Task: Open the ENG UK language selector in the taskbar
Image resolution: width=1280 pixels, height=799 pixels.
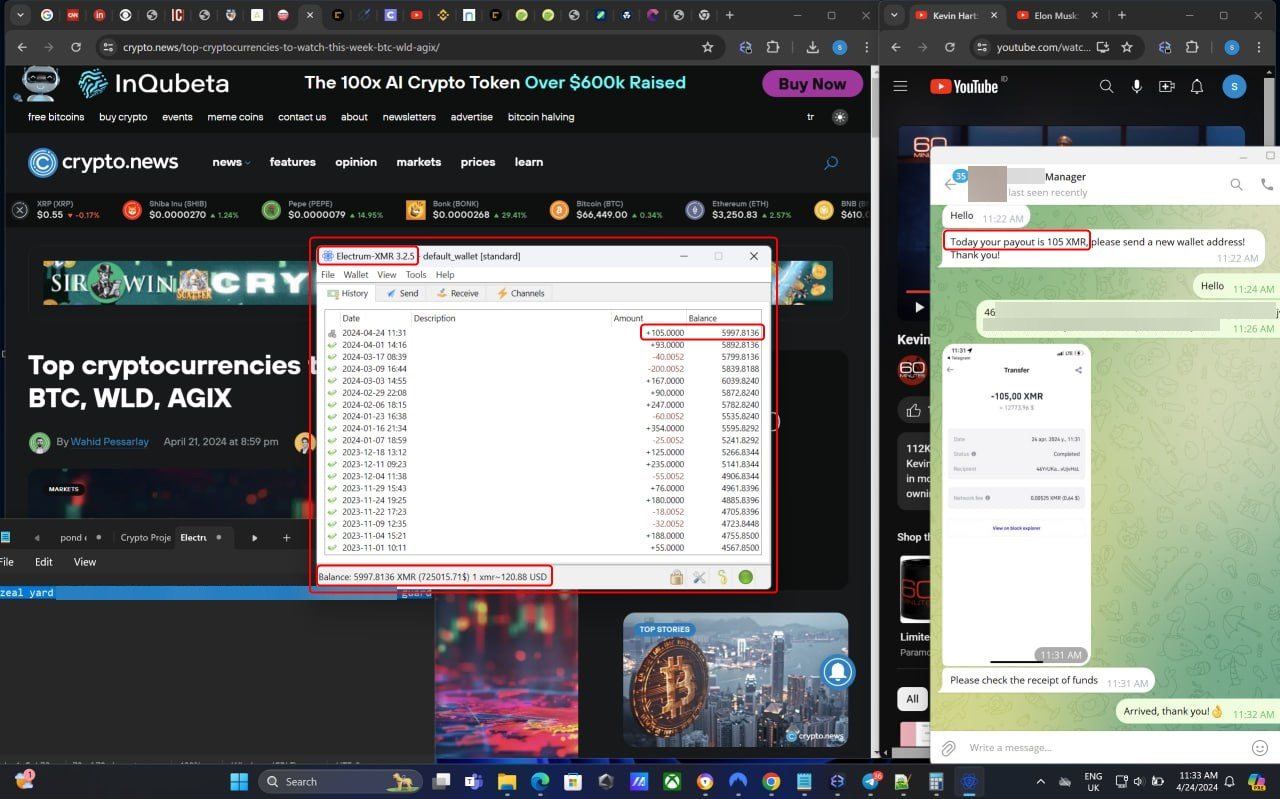Action: [x=1092, y=781]
